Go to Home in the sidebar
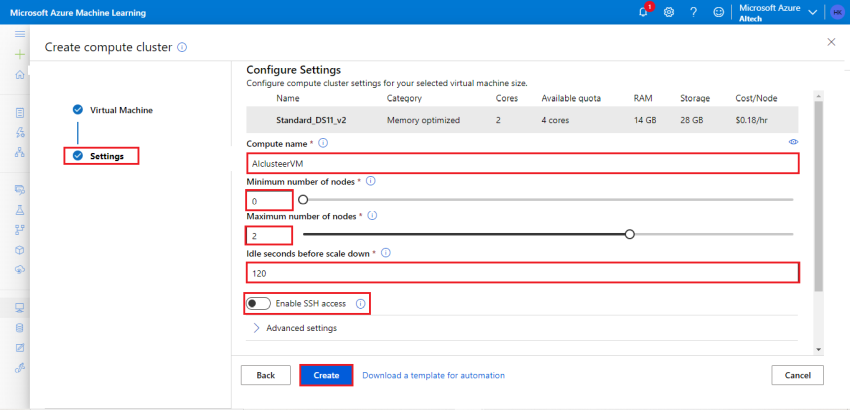This screenshot has height=410, width=850. (x=20, y=74)
